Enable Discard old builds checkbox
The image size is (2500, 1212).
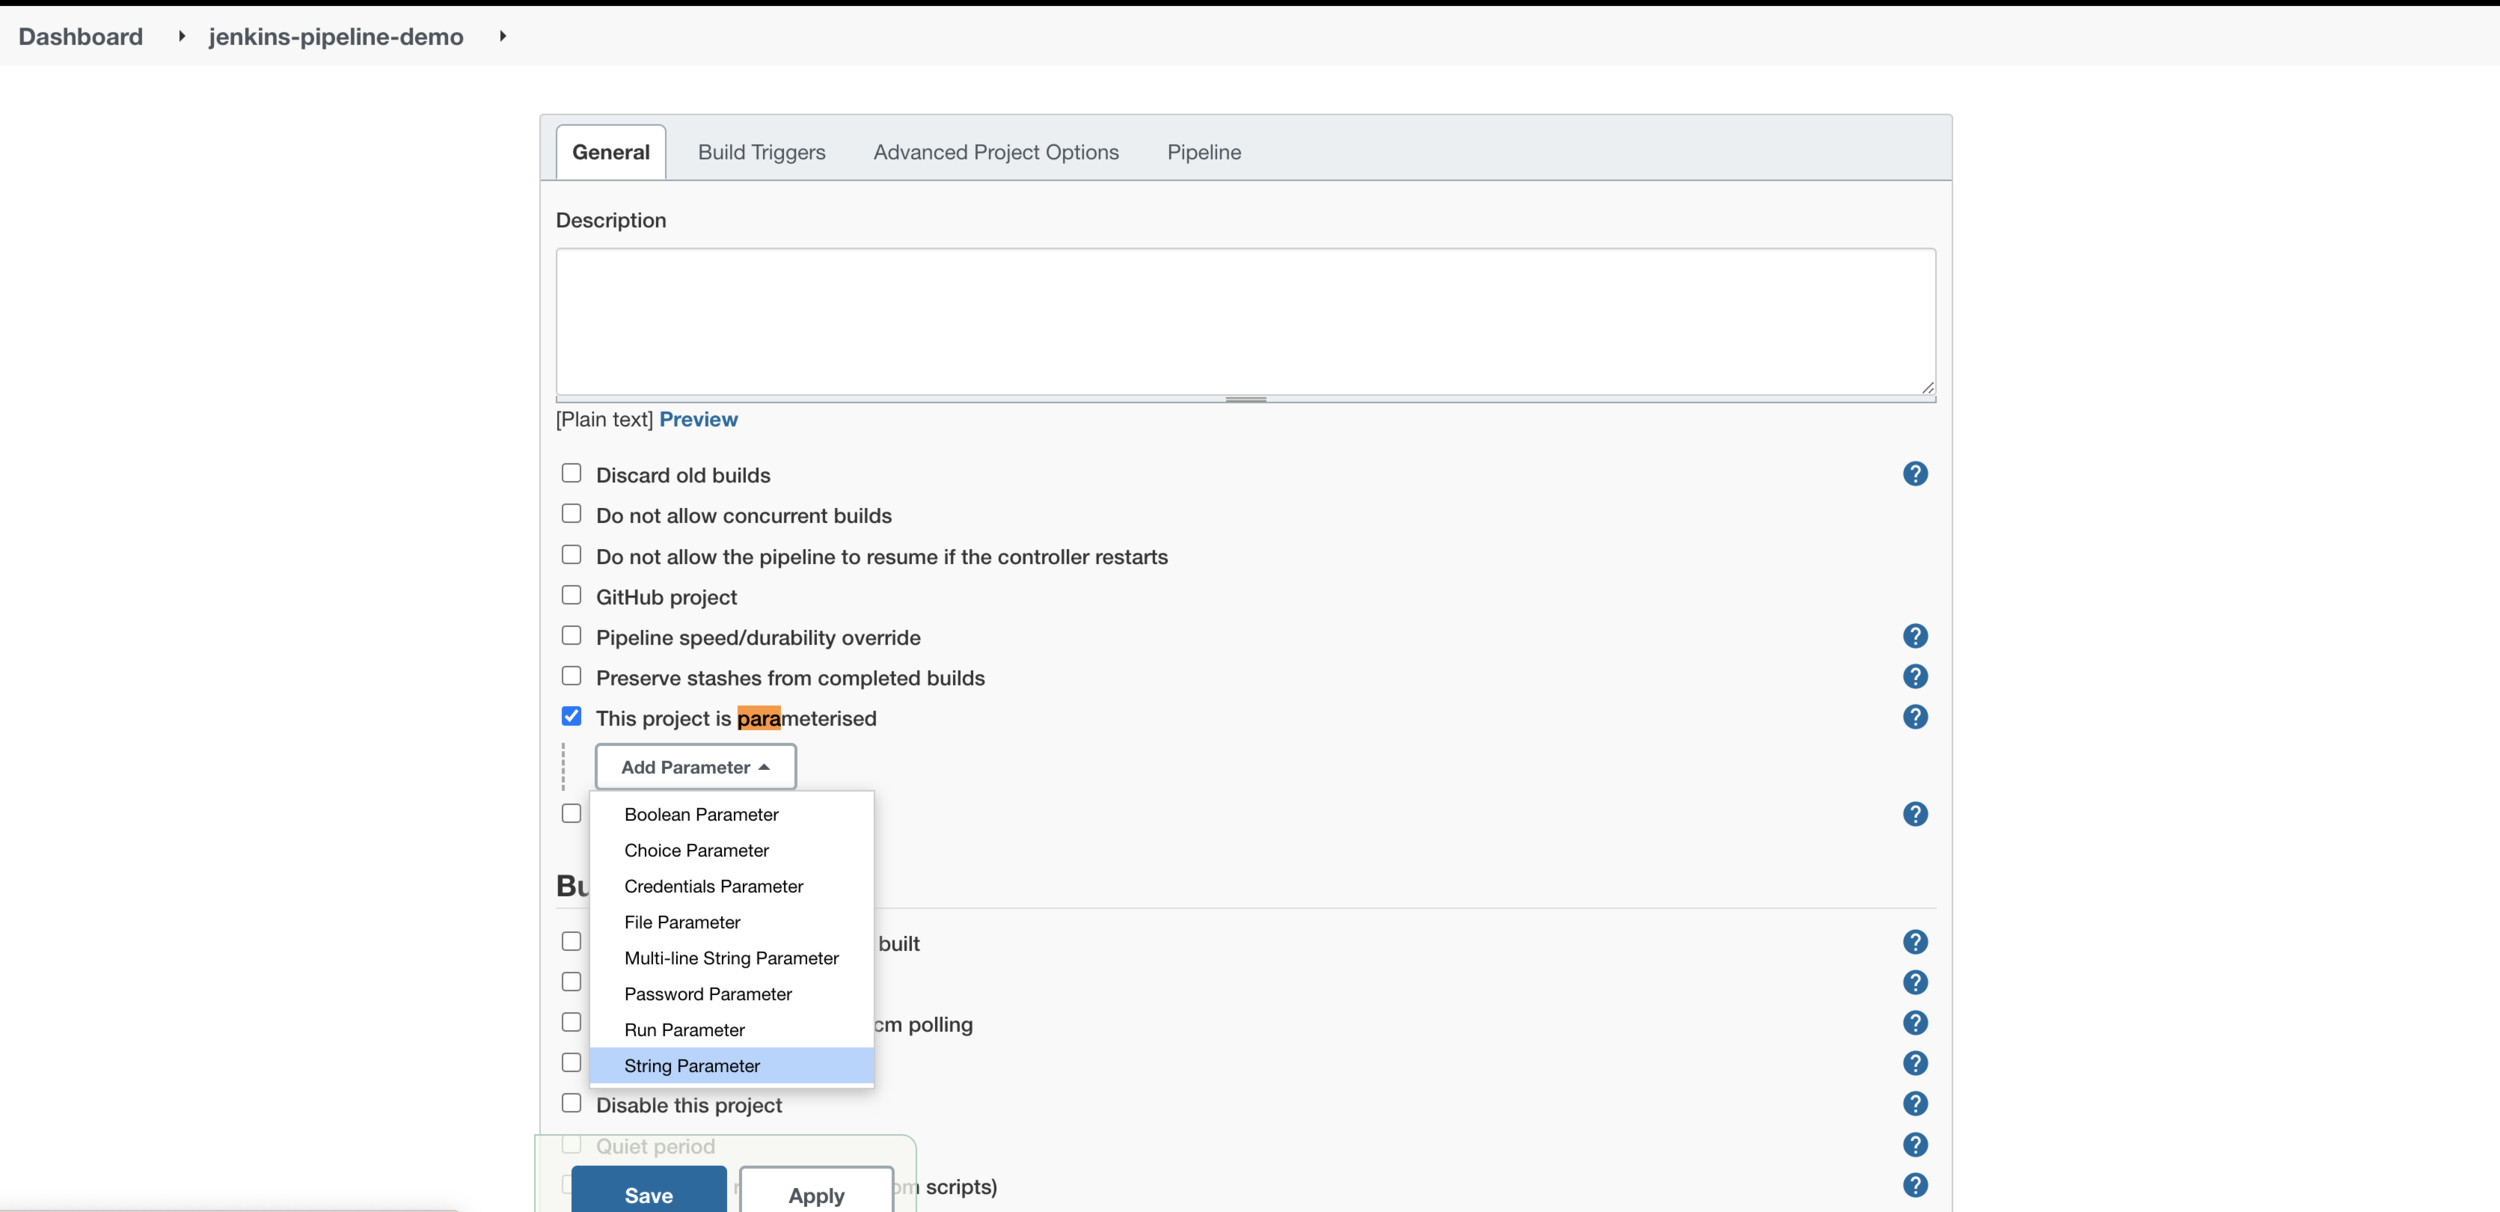571,473
